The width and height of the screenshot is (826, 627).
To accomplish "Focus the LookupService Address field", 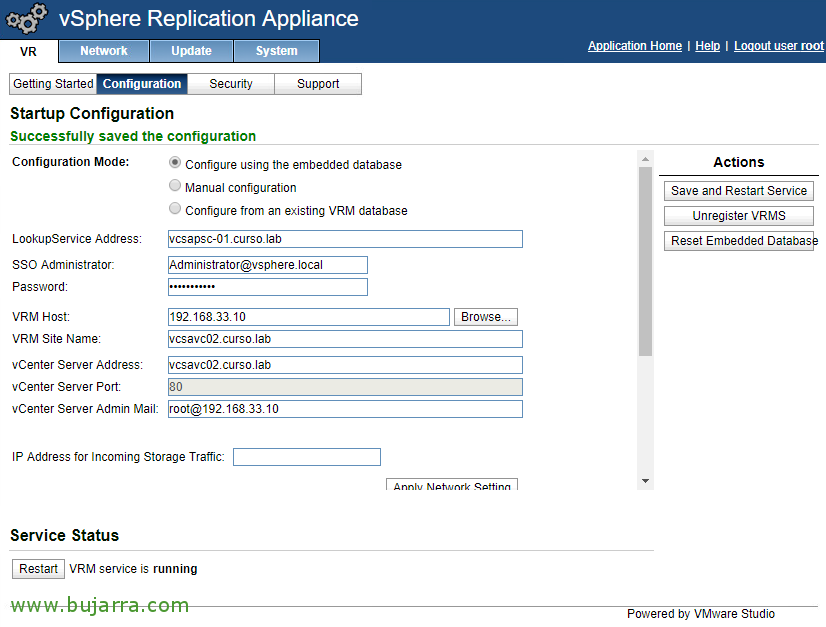I will coord(345,239).
